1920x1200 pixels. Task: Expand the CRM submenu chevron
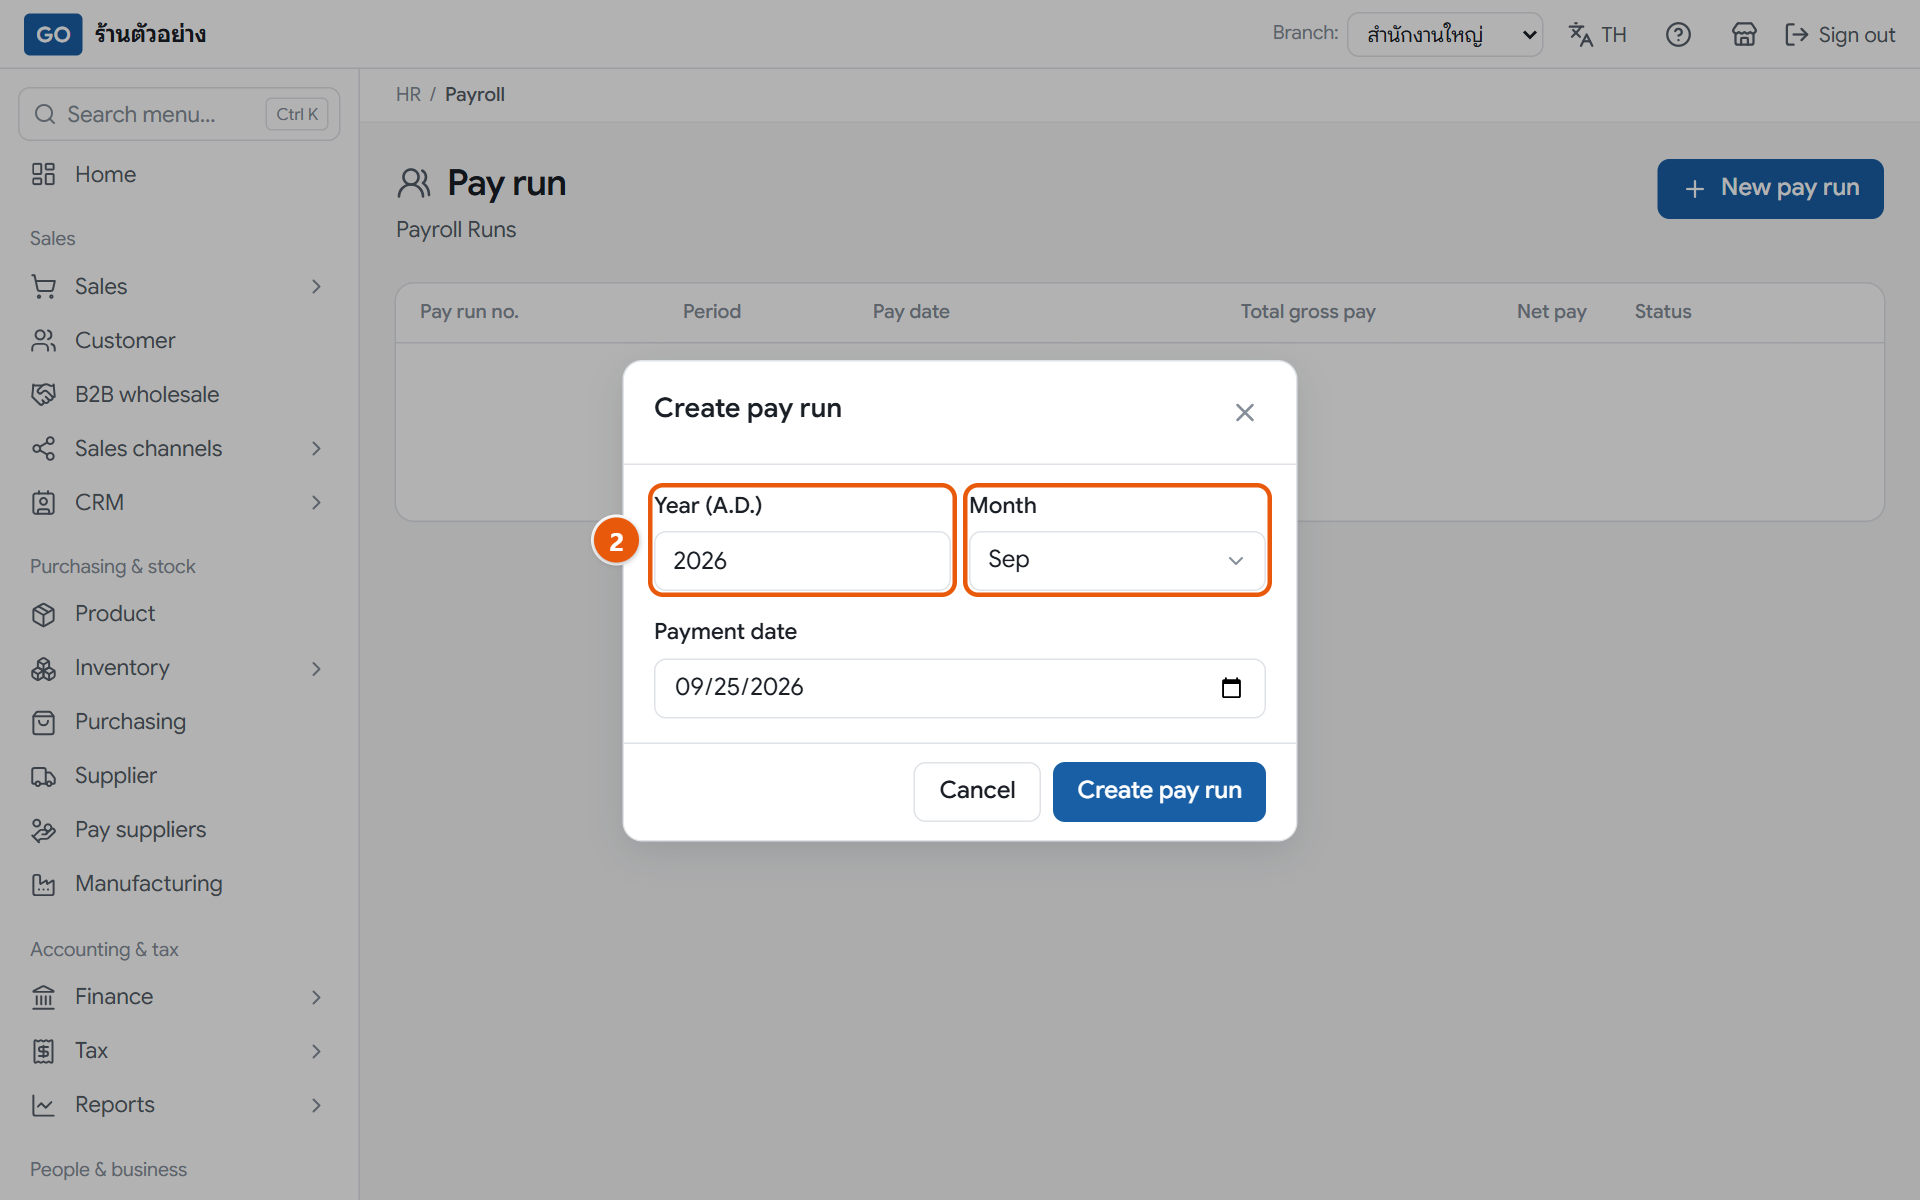coord(316,502)
